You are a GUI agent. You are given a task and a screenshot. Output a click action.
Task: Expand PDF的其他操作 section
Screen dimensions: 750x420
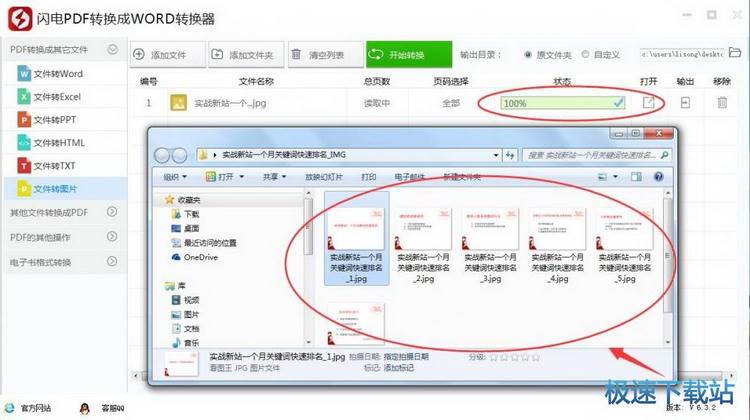click(112, 236)
